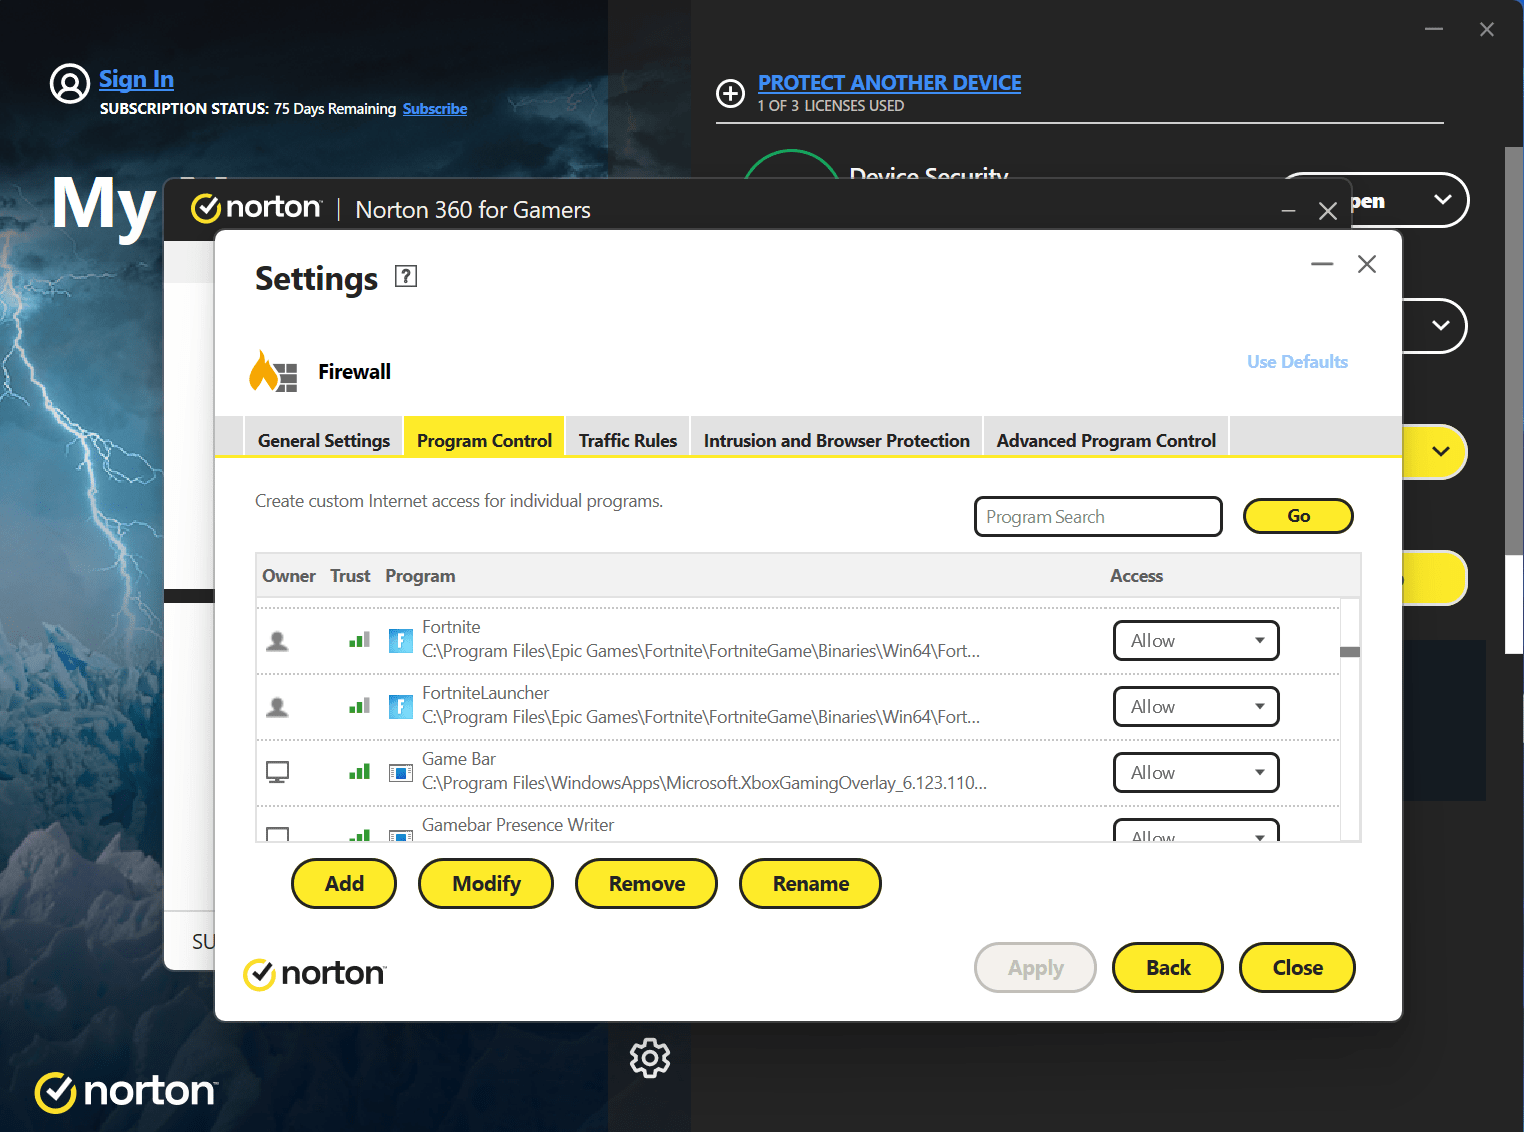The image size is (1524, 1132).
Task: Expand the FortniteLauncher Access dropdown
Action: [1196, 707]
